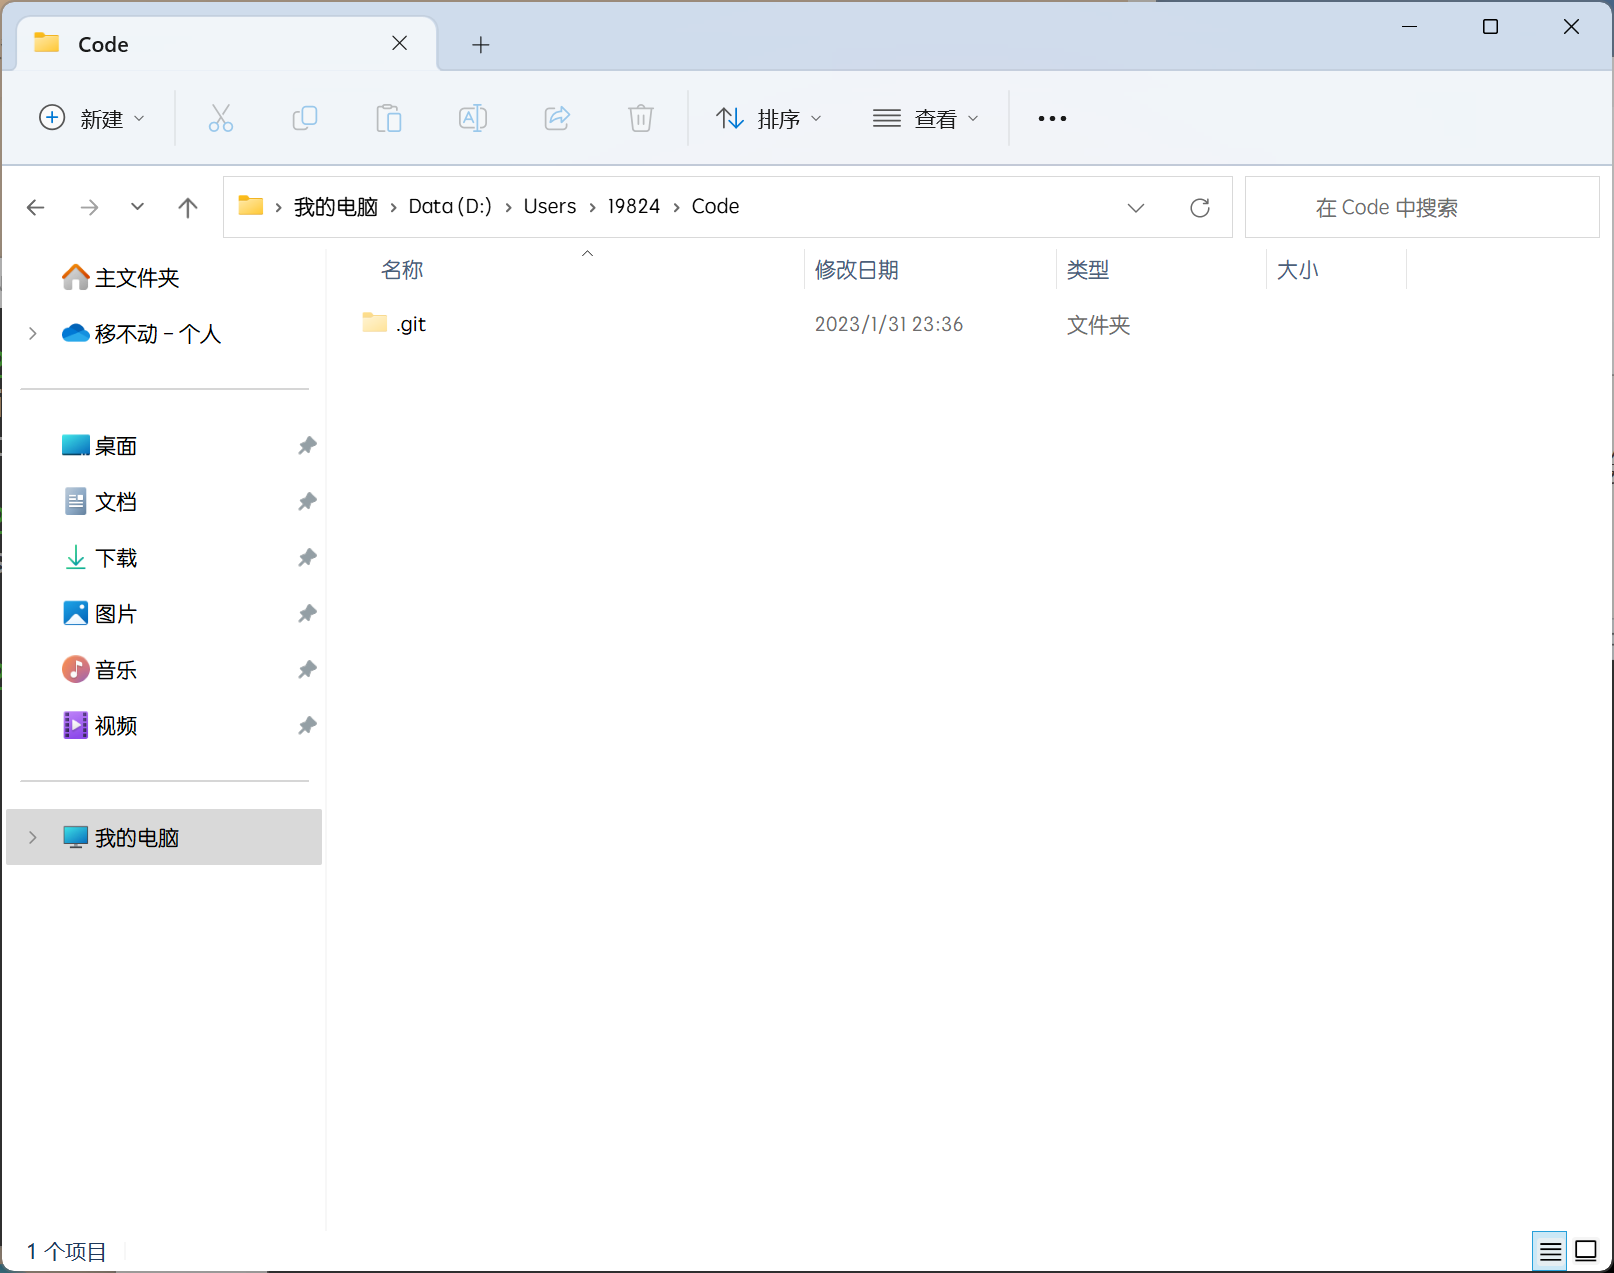Unpin 文档 using its pin icon

[307, 502]
